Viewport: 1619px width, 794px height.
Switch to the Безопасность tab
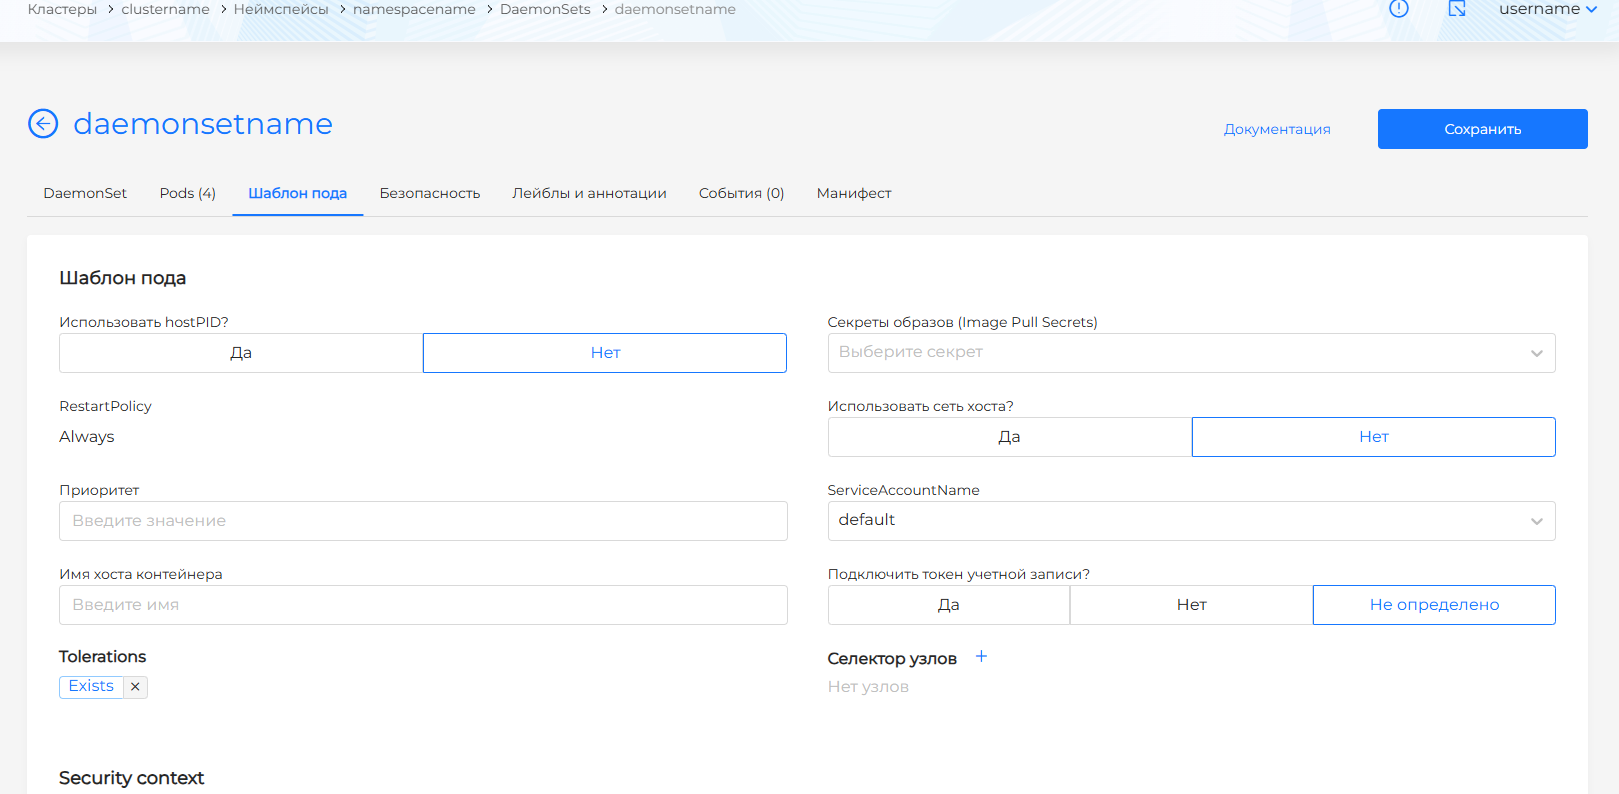coord(429,194)
